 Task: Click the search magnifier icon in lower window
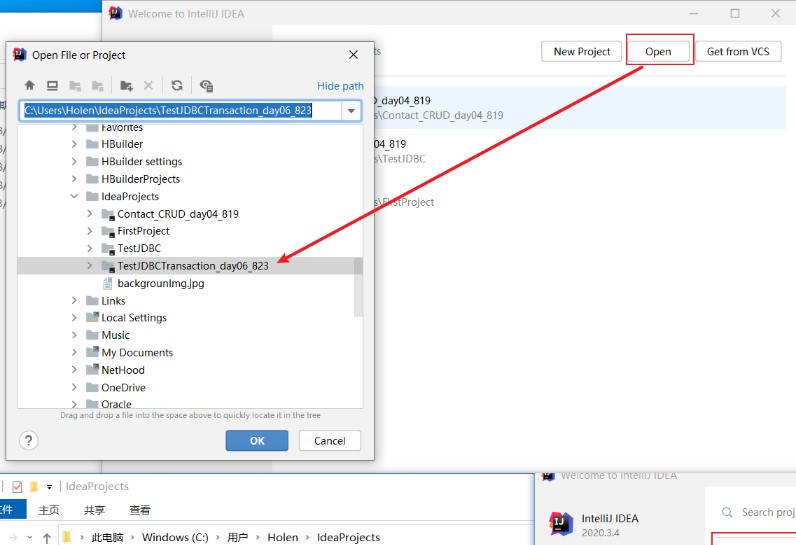[x=727, y=512]
